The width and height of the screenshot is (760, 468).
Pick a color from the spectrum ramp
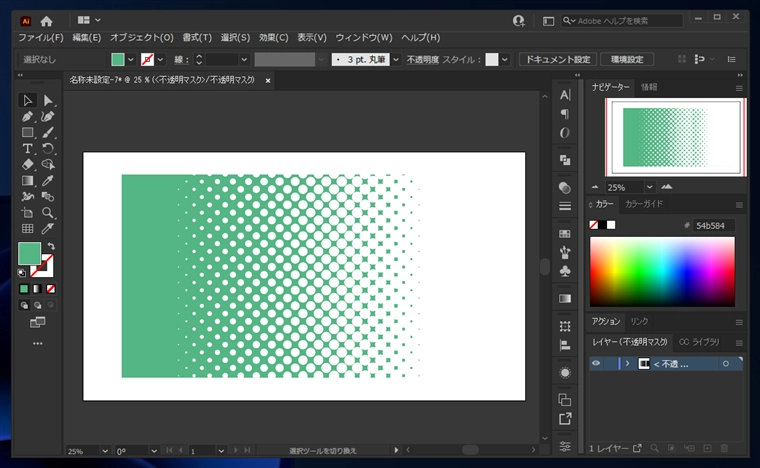(662, 272)
